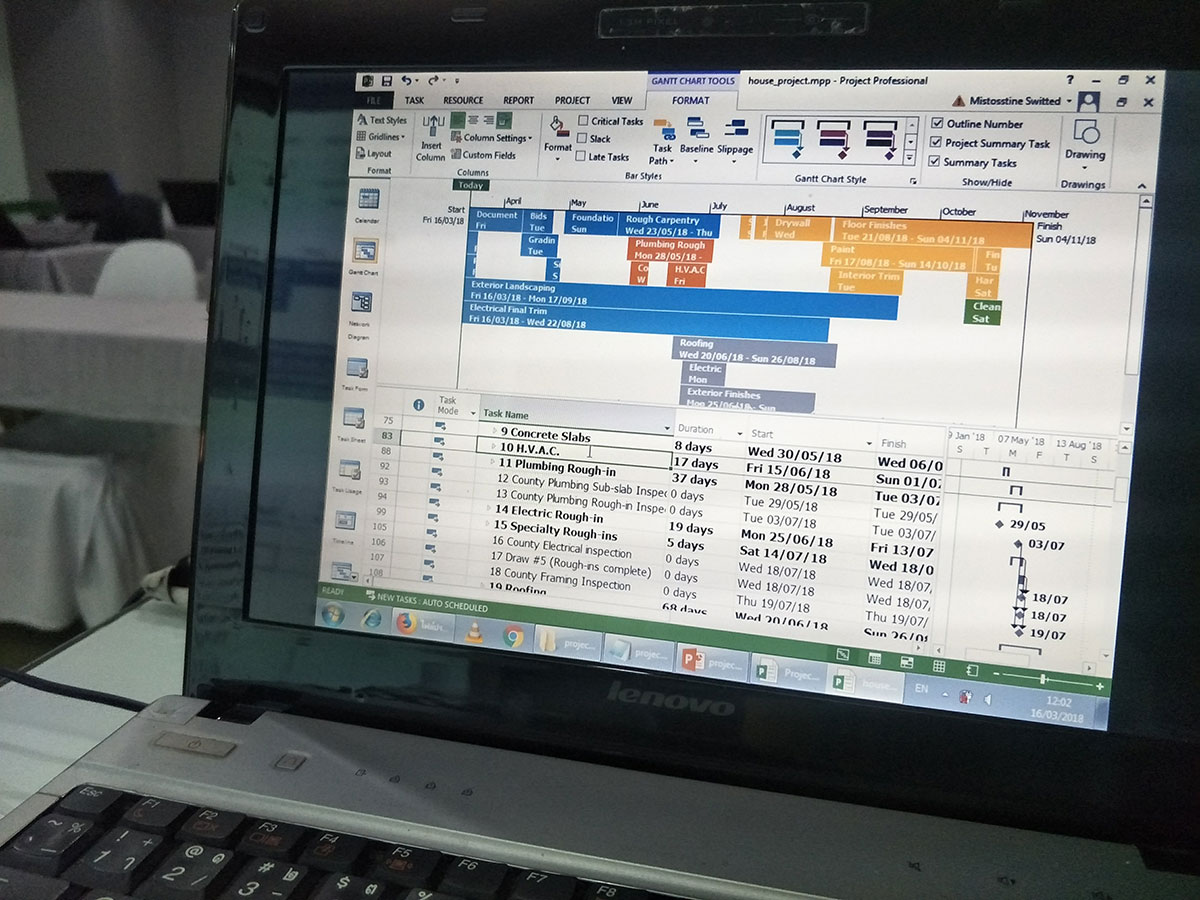Select Gantt Chart view in the view bar
This screenshot has height=900, width=1200.
pyautogui.click(x=363, y=256)
